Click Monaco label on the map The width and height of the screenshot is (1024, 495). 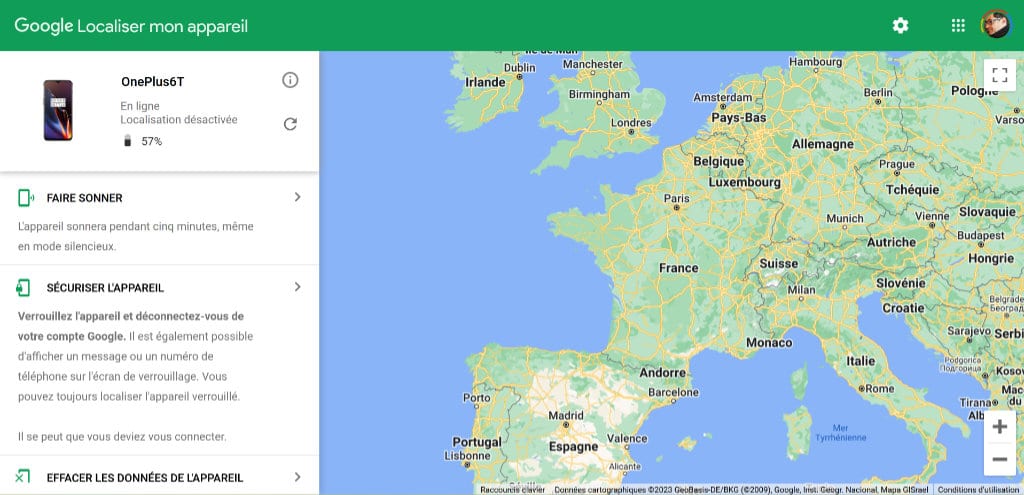point(769,343)
